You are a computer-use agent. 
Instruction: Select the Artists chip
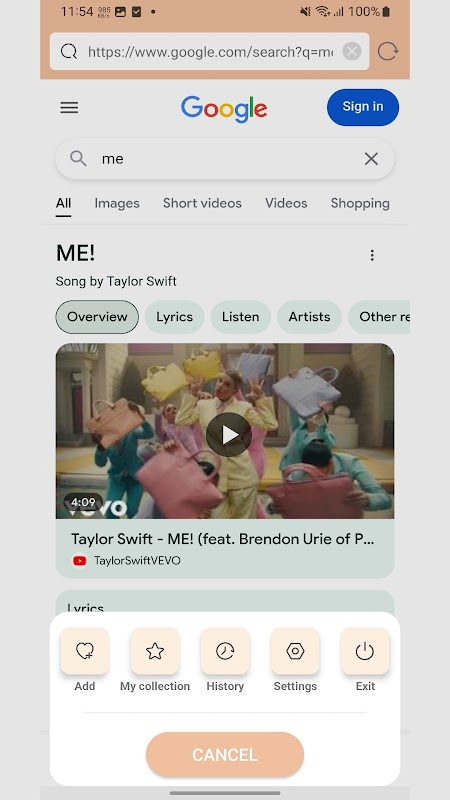(x=309, y=317)
